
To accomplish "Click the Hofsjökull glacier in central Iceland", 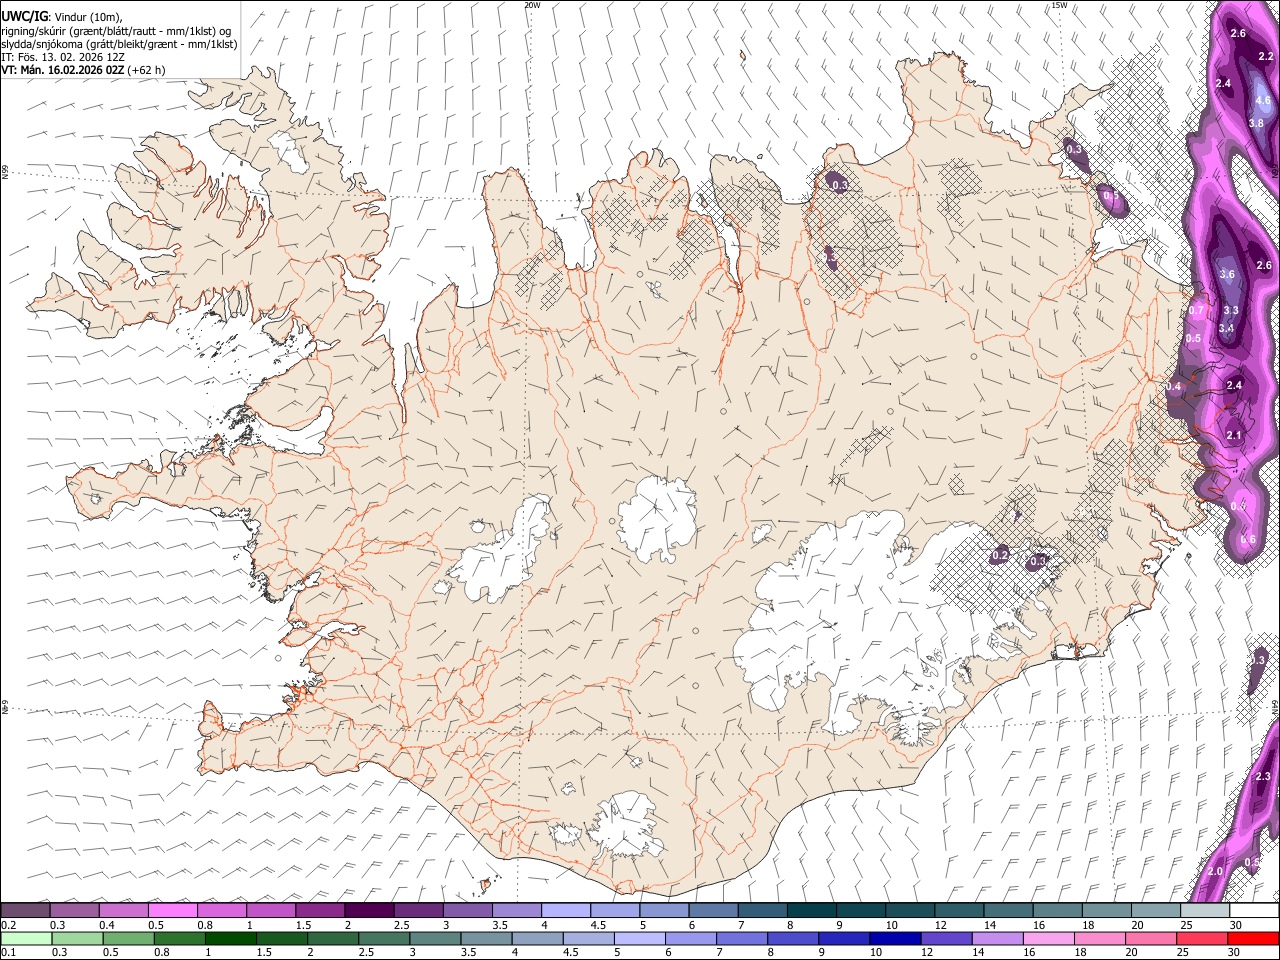I will (x=657, y=517).
